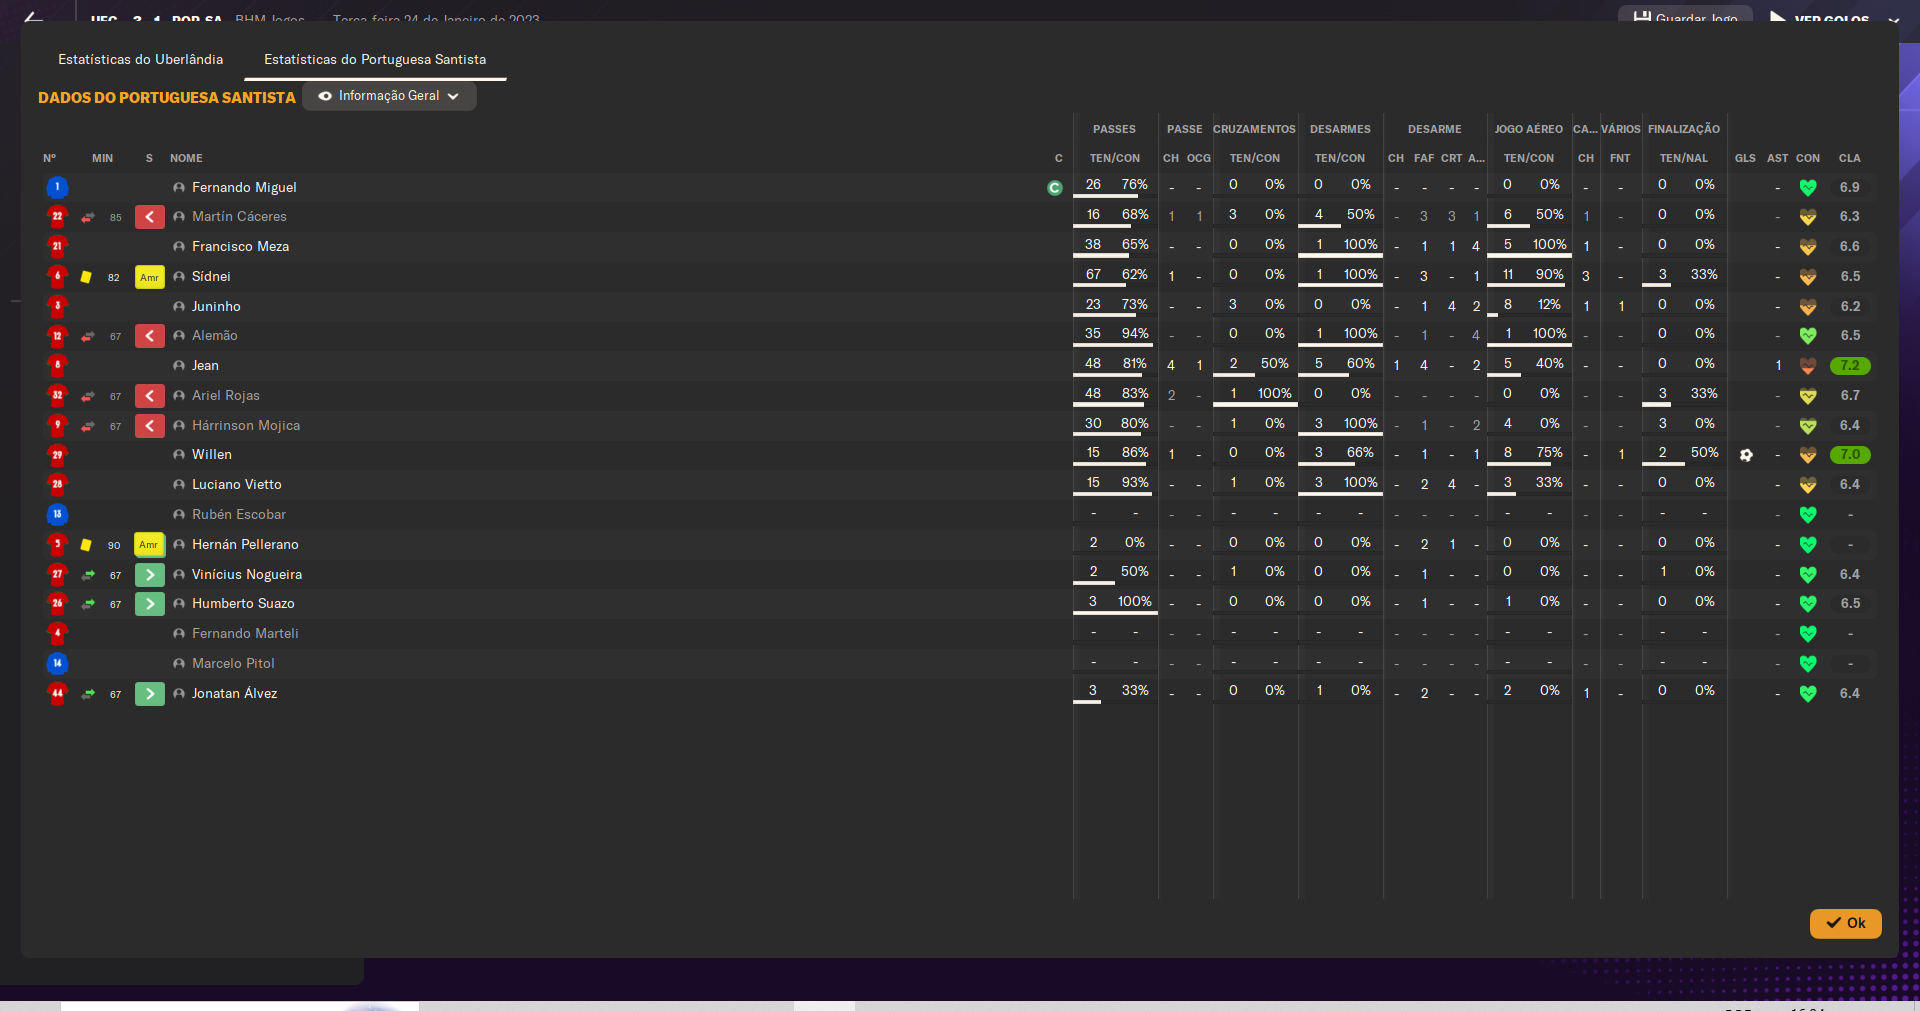Sort by the NOME column header
Screen dimensions: 1920x1011
tap(186, 158)
